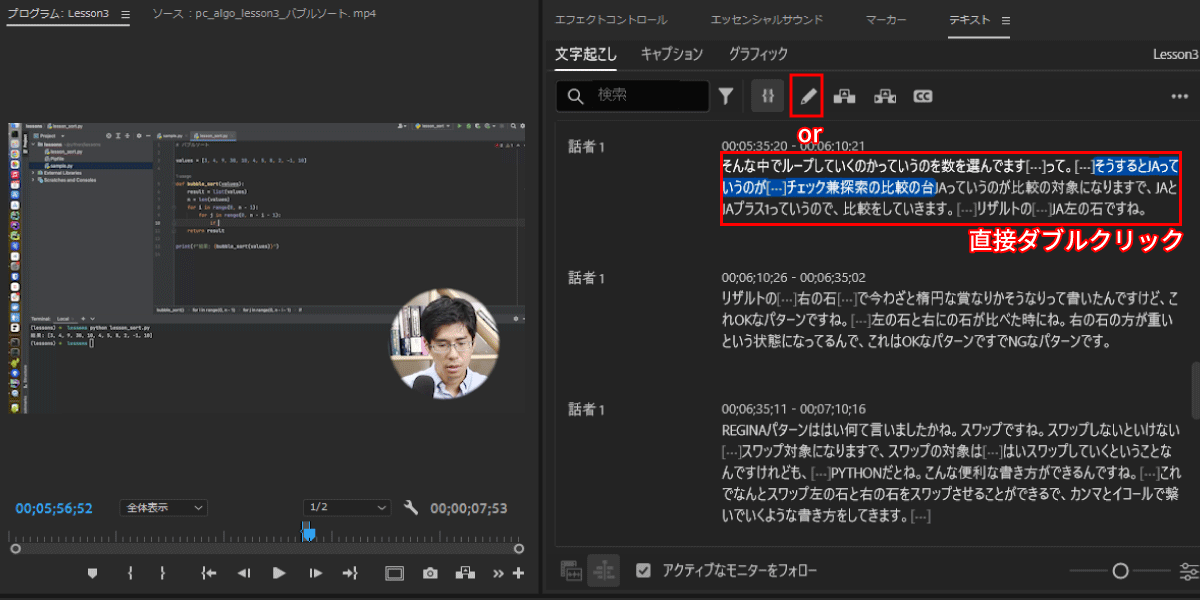The height and width of the screenshot is (600, 1200).
Task: Click the transcript panel vertical scrollbar
Action: (1195, 390)
